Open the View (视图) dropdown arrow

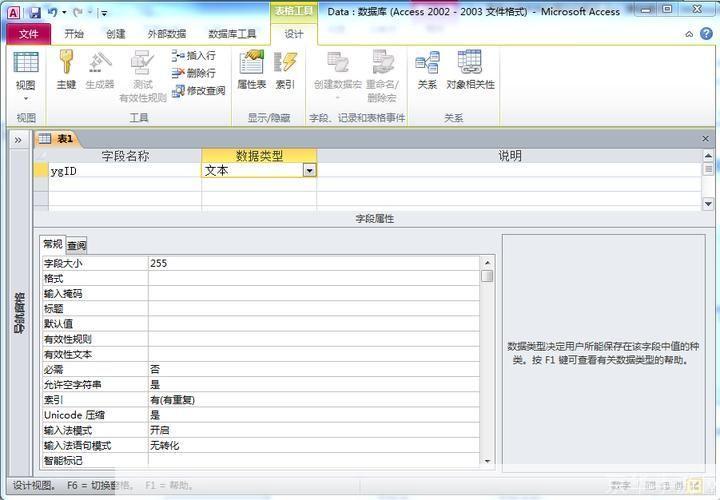[x=26, y=99]
